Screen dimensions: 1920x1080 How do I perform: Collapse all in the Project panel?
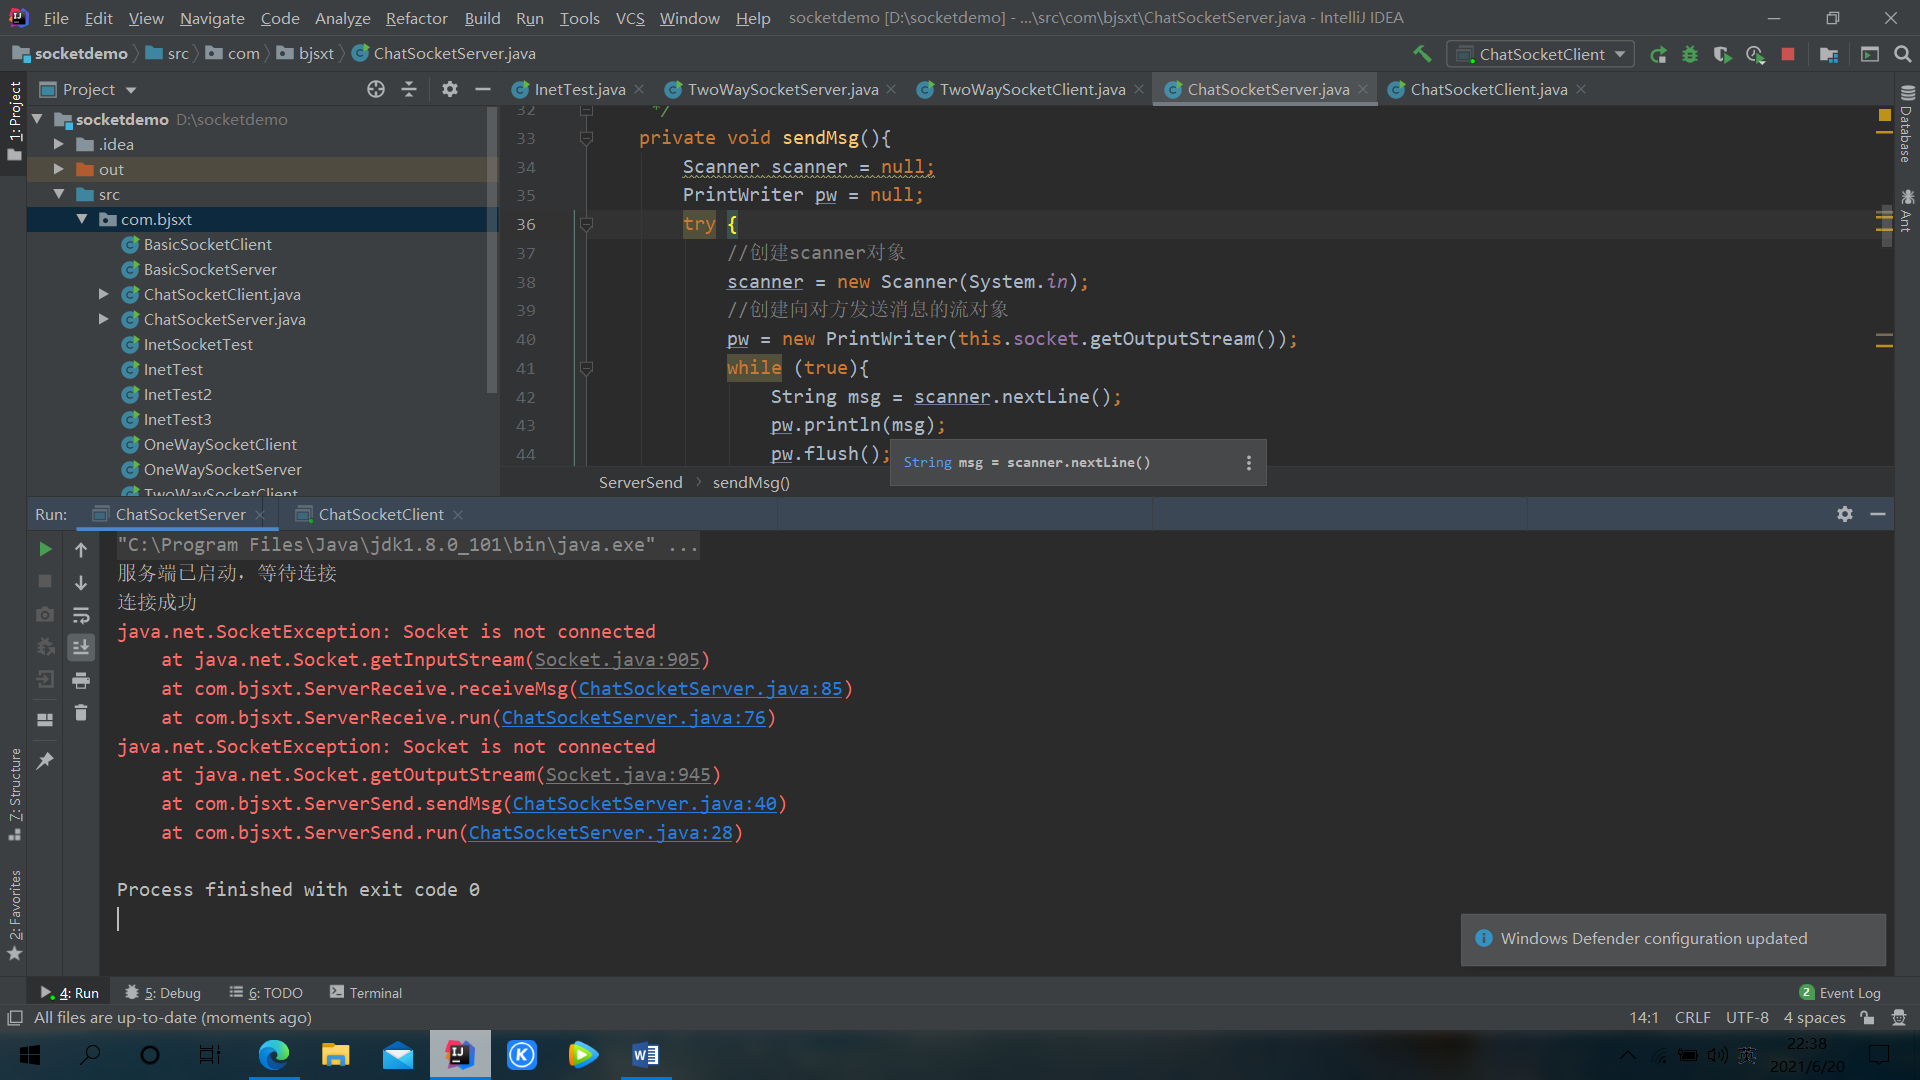pyautogui.click(x=409, y=89)
